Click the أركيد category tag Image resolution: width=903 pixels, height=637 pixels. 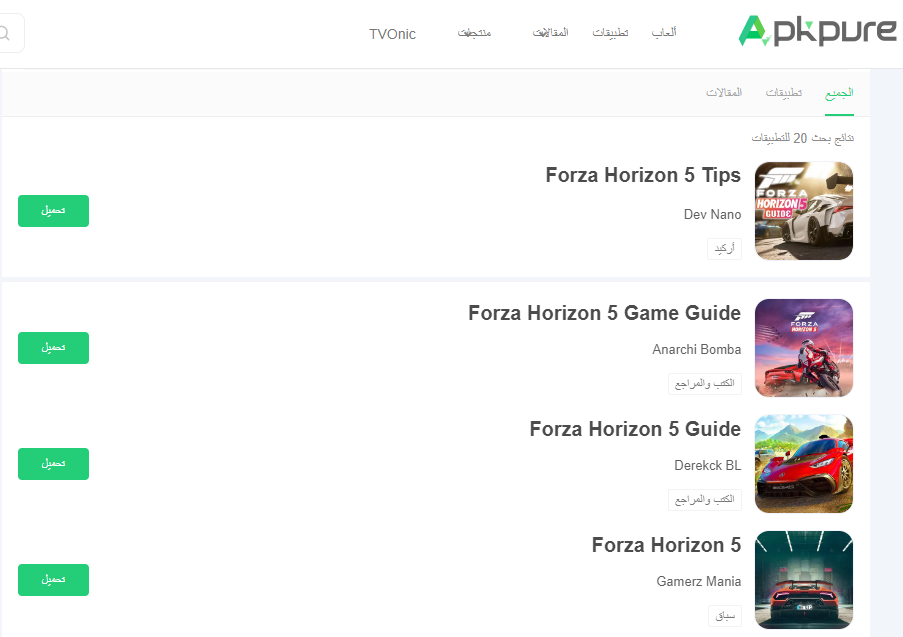pyautogui.click(x=724, y=249)
